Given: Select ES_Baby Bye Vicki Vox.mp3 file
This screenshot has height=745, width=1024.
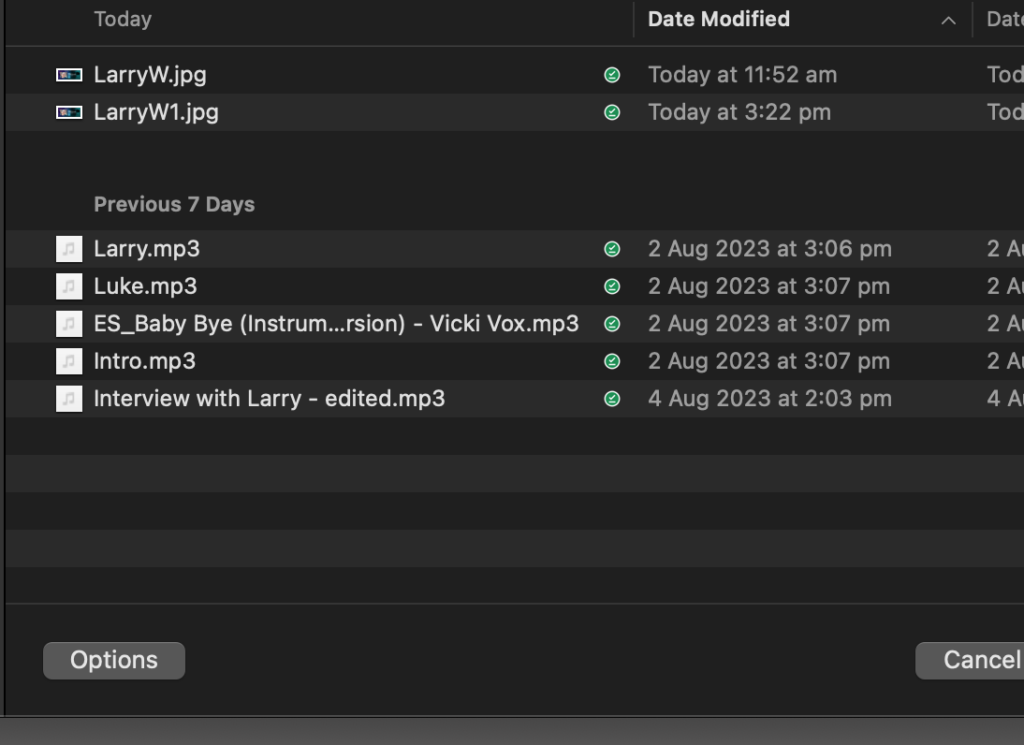Looking at the screenshot, I should tap(336, 324).
